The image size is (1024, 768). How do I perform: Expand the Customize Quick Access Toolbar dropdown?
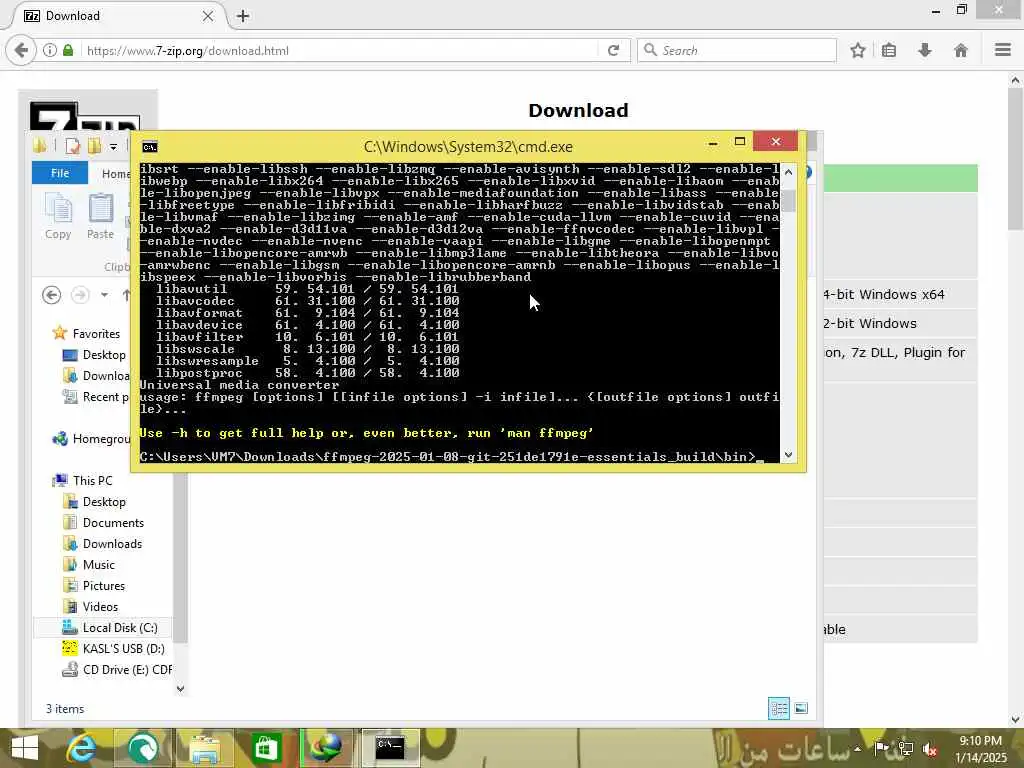113,147
